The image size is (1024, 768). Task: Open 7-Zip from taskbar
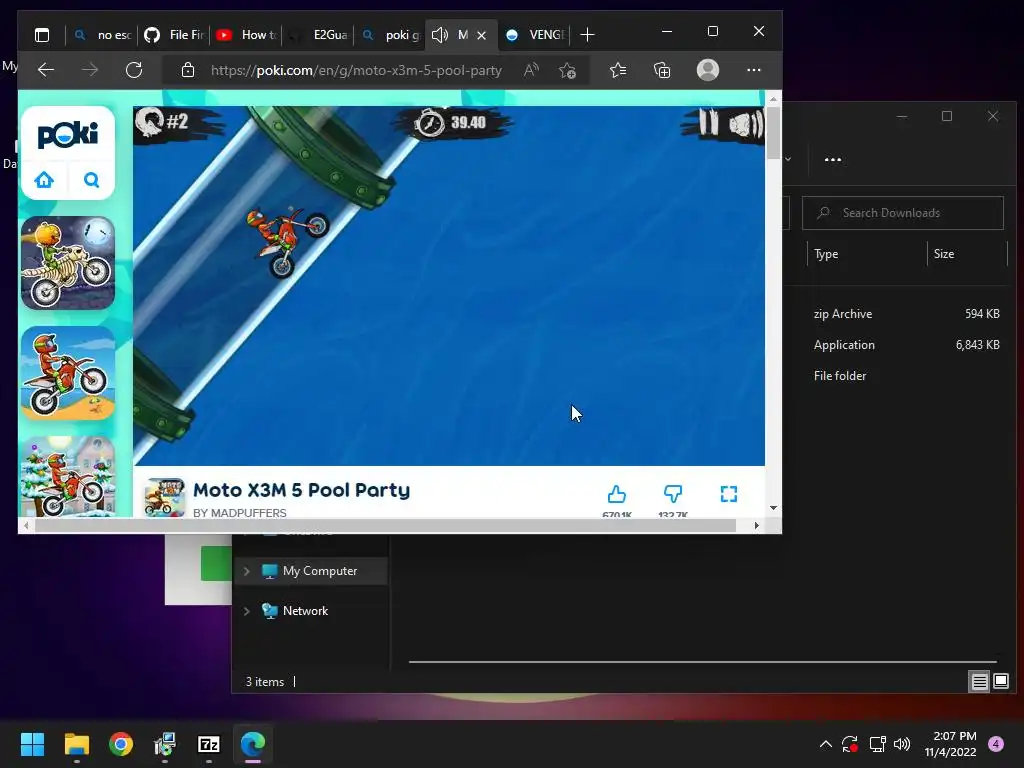[x=208, y=744]
